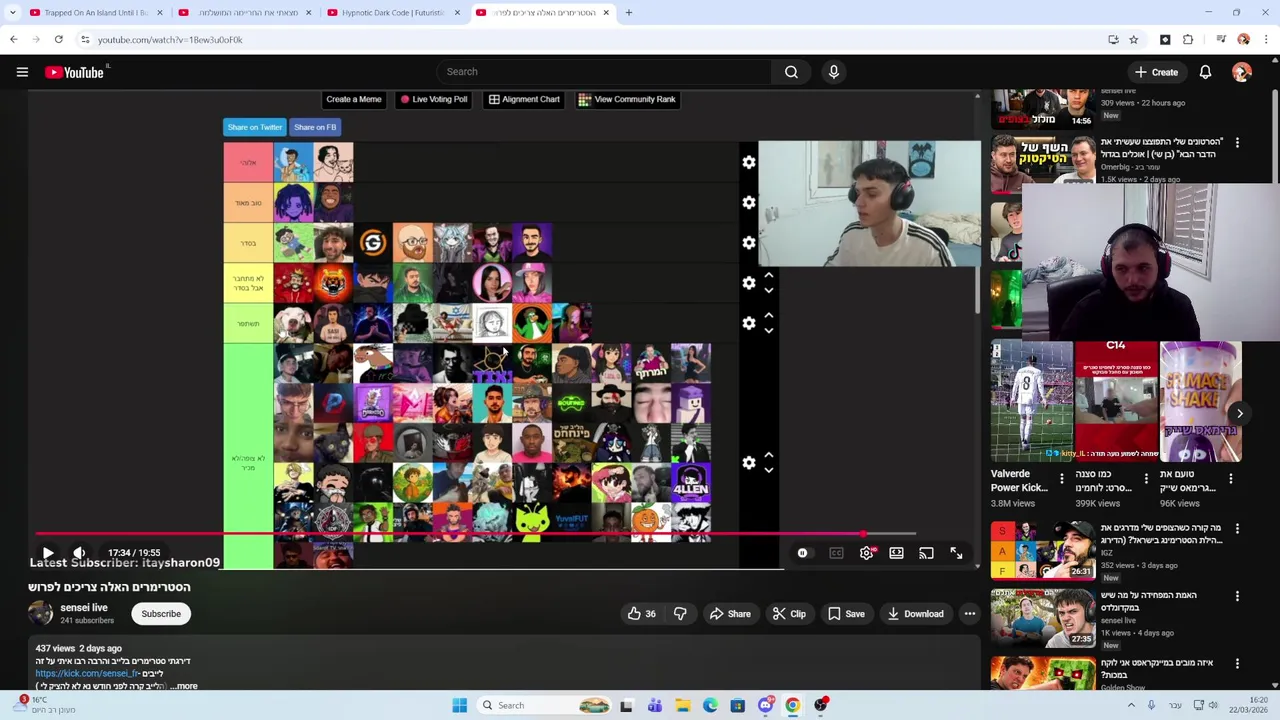Dislike the video with thumbs down
The width and height of the screenshot is (1280, 720).
pyautogui.click(x=680, y=614)
